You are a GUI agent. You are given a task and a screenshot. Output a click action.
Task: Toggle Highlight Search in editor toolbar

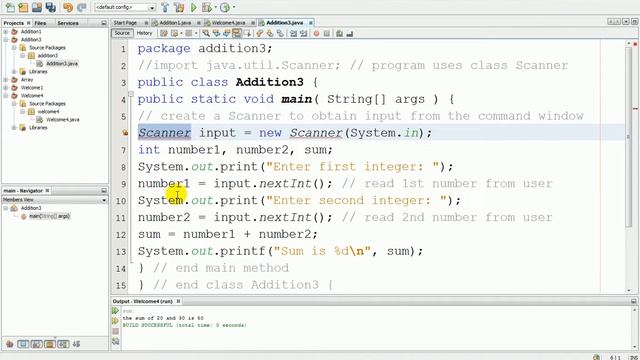236,33
